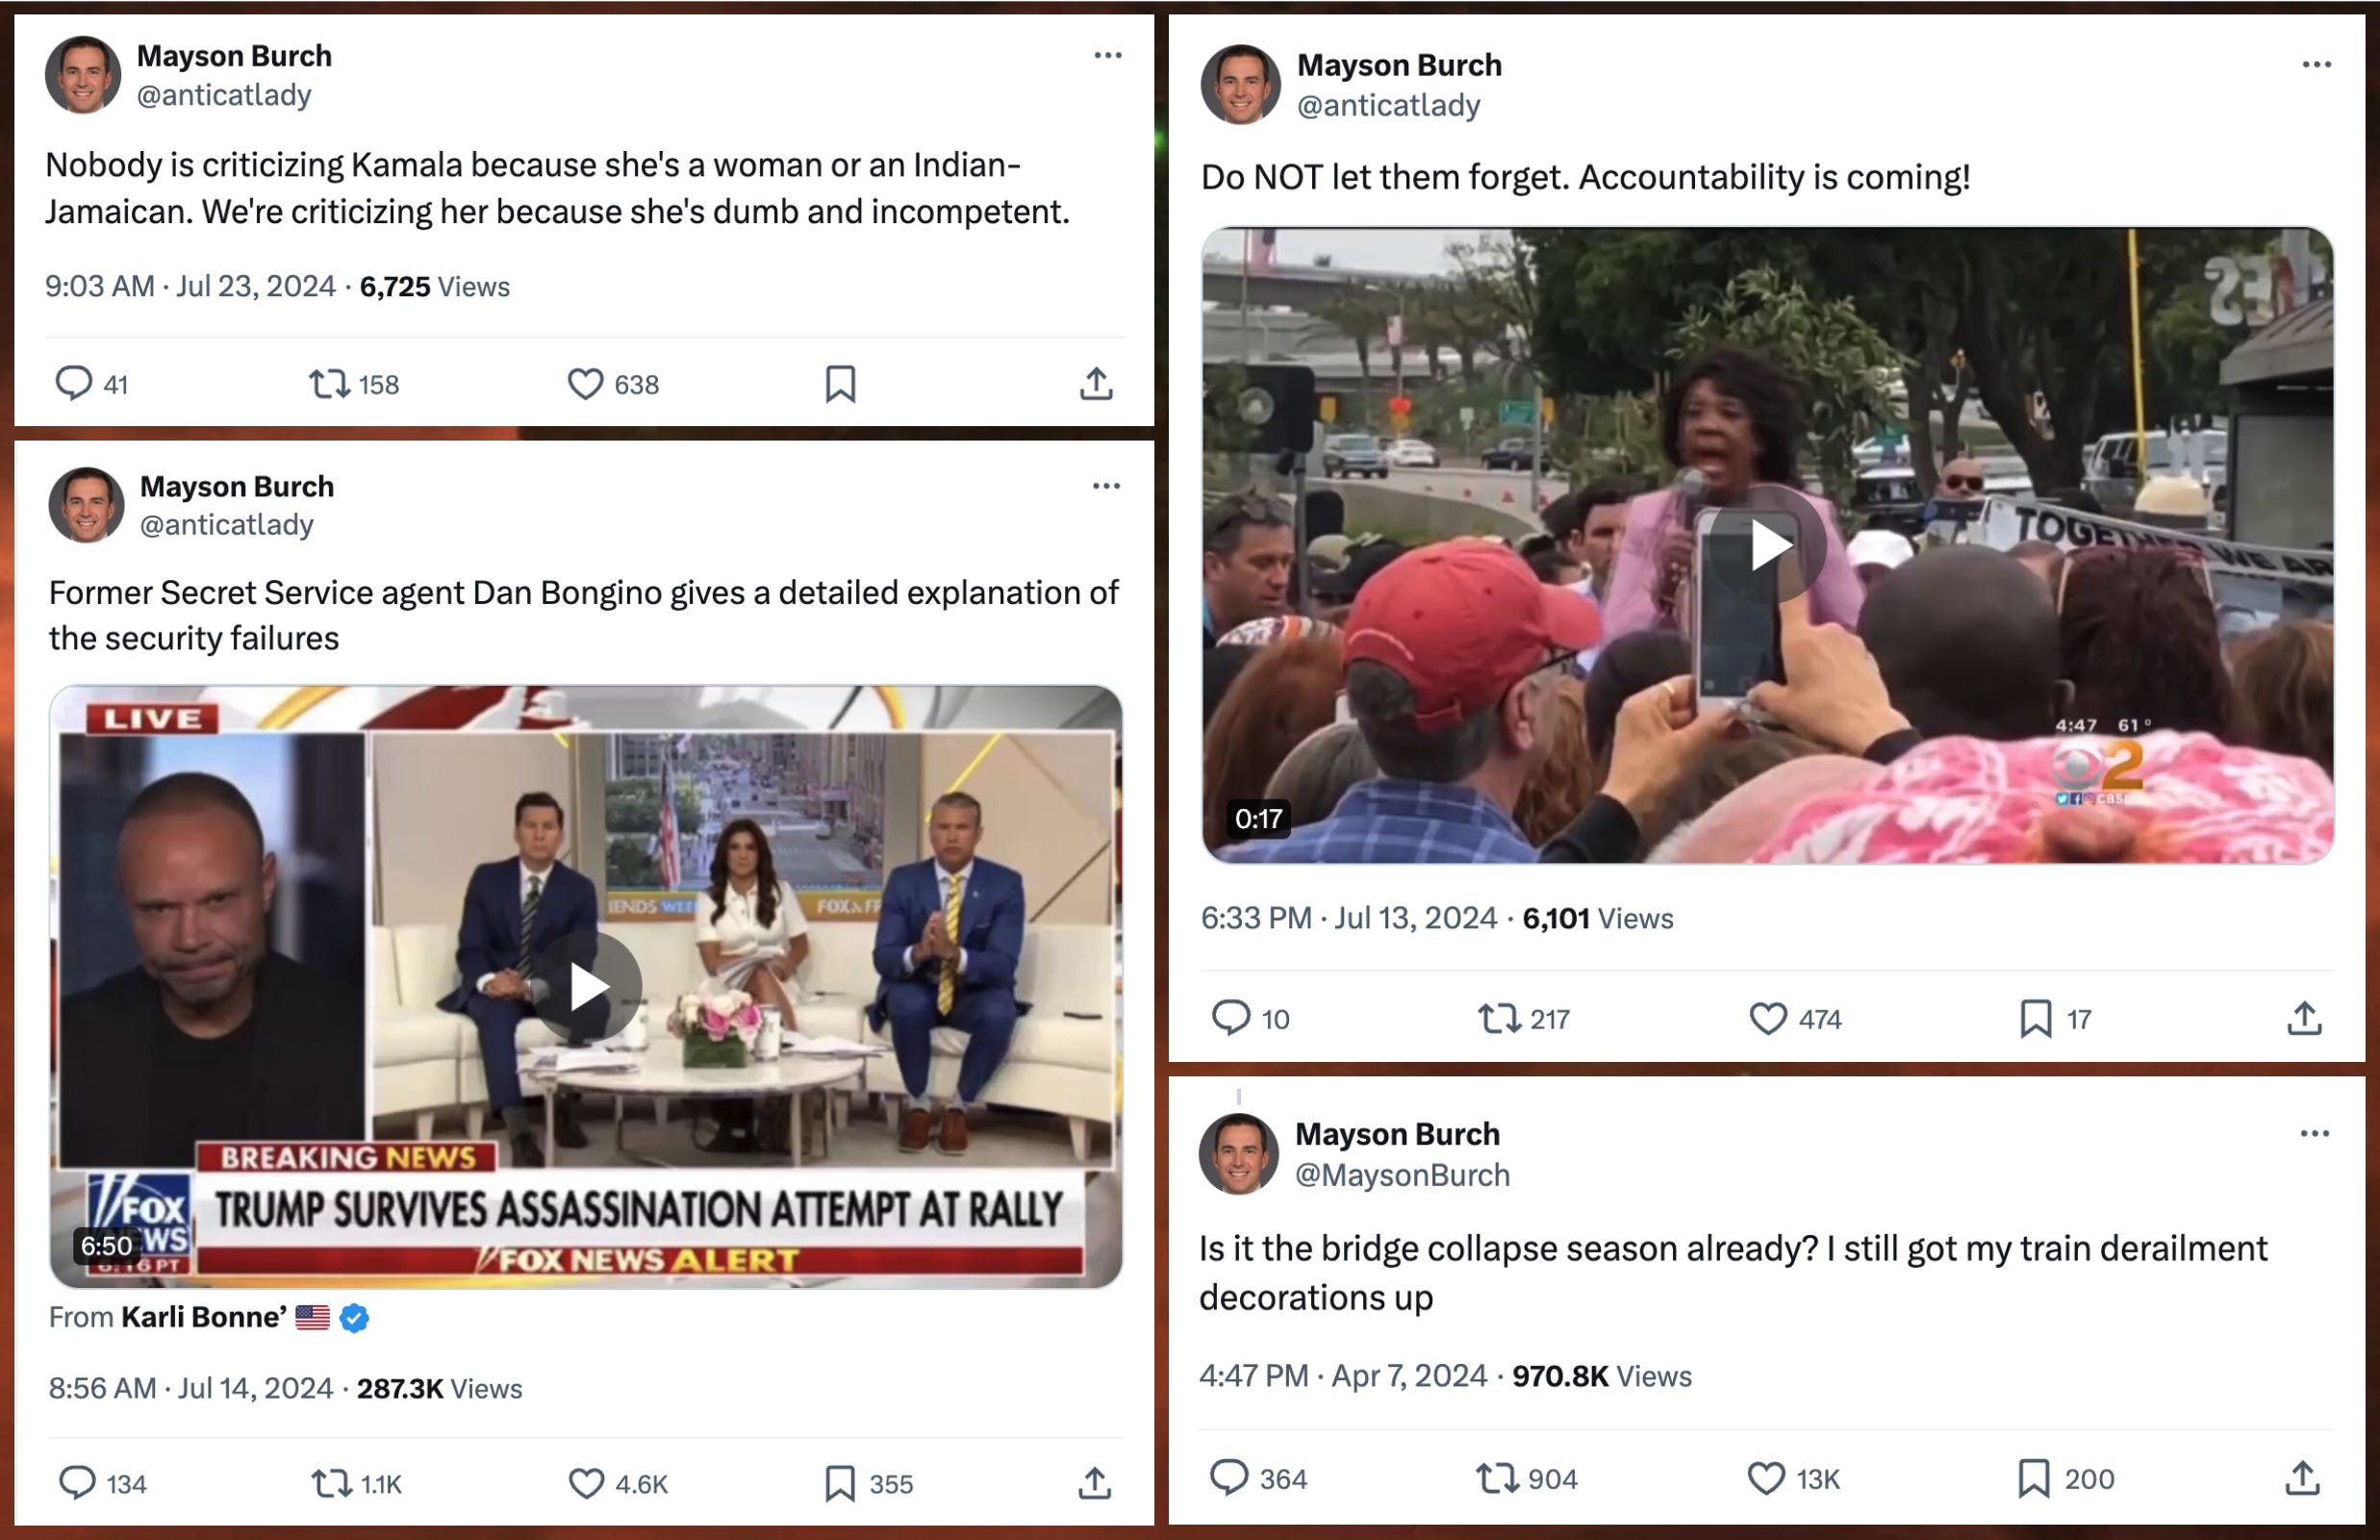Like the Accountability tweet with 474 likes
Image resolution: width=2380 pixels, height=1540 pixels.
(x=1767, y=1019)
